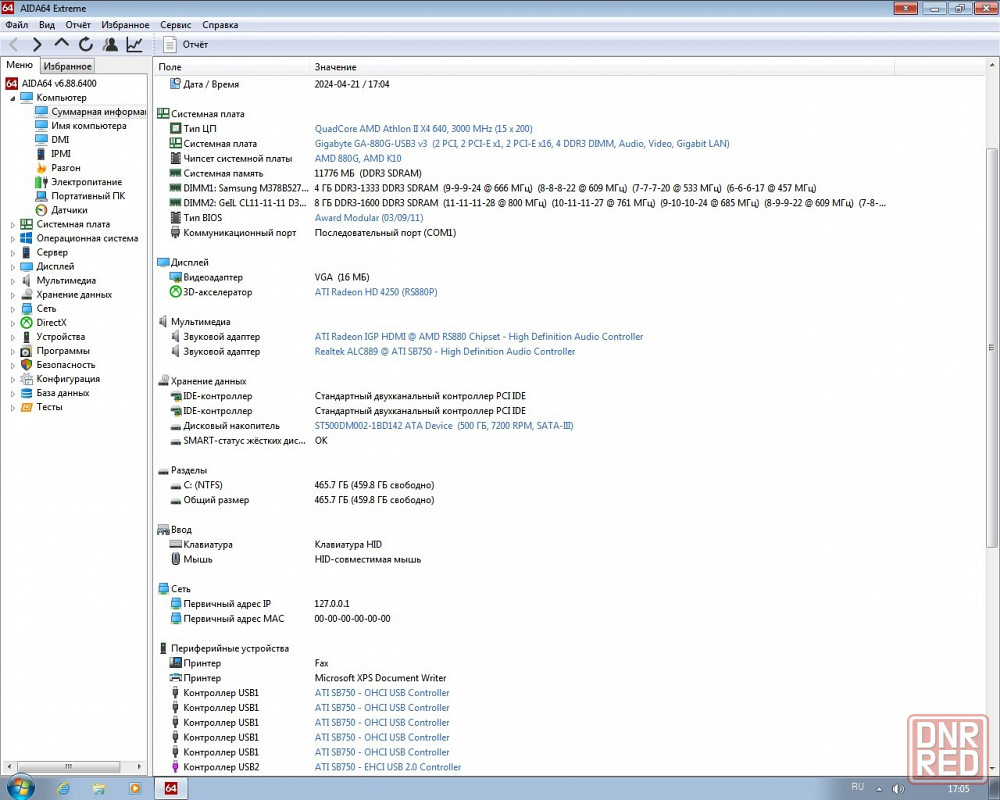The width and height of the screenshot is (1000, 800).
Task: Open the Справка menu
Action: pos(220,25)
